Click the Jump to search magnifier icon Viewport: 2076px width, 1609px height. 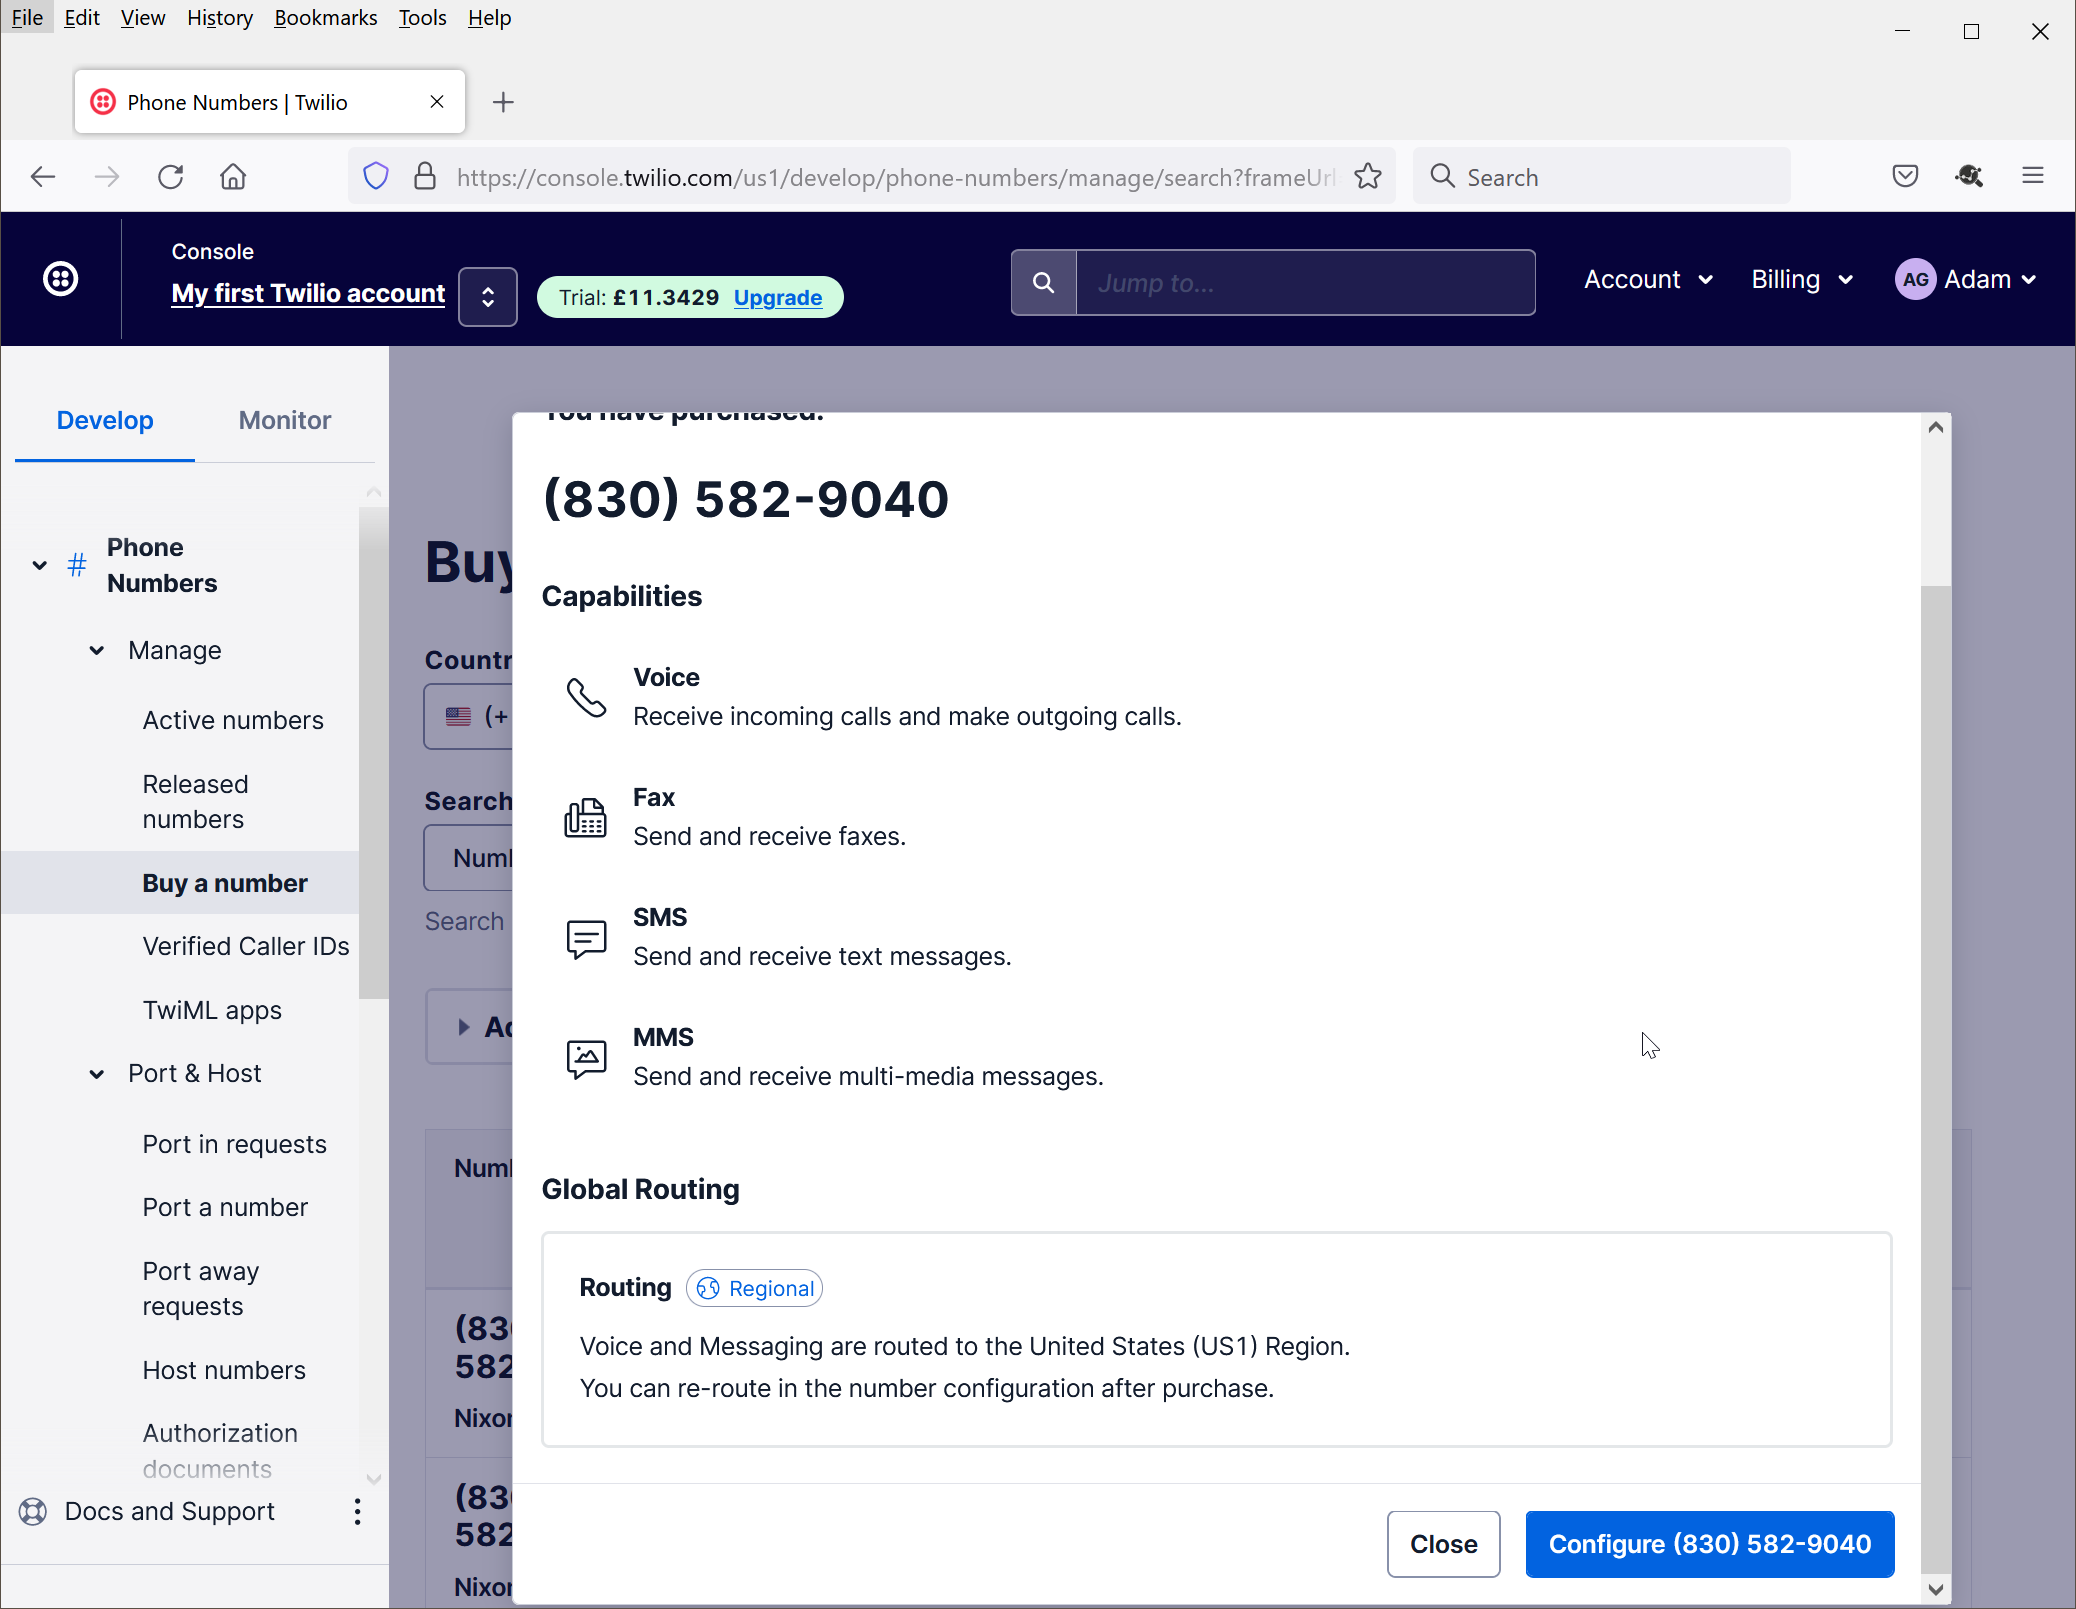[1043, 283]
